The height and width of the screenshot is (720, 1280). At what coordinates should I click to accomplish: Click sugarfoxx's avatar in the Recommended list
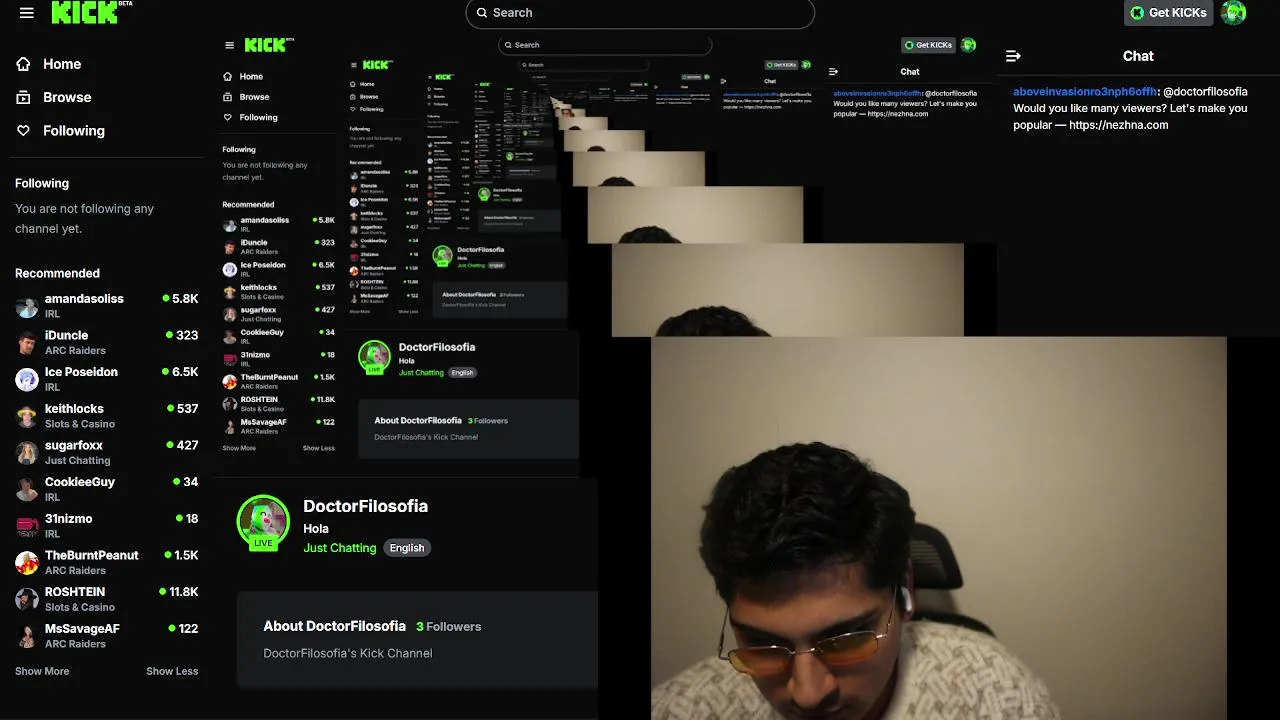click(27, 453)
